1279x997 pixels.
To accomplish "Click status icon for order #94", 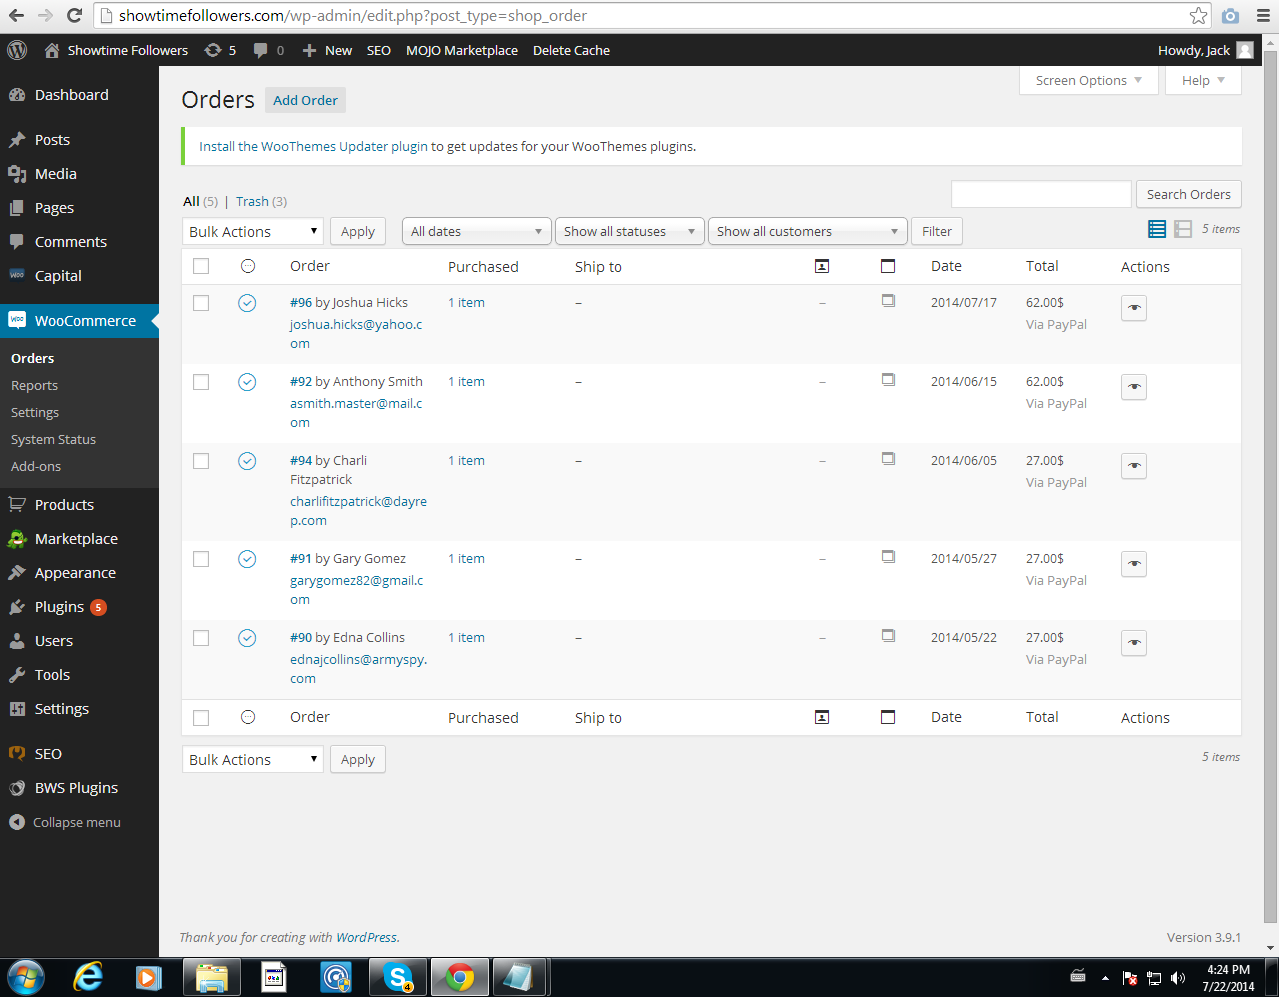I will (x=247, y=461).
